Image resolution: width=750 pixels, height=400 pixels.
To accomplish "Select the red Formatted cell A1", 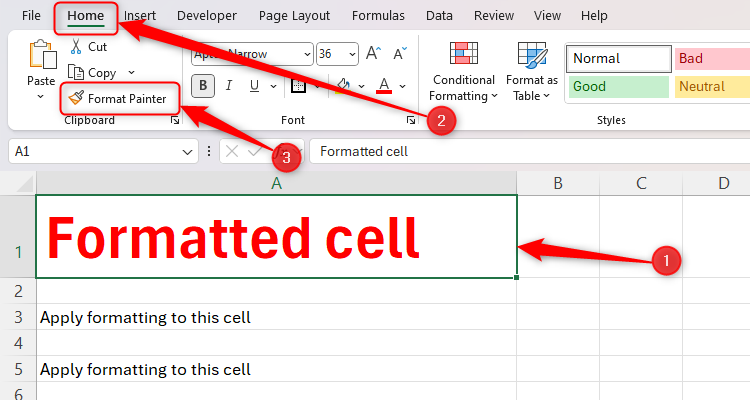I will (276, 236).
